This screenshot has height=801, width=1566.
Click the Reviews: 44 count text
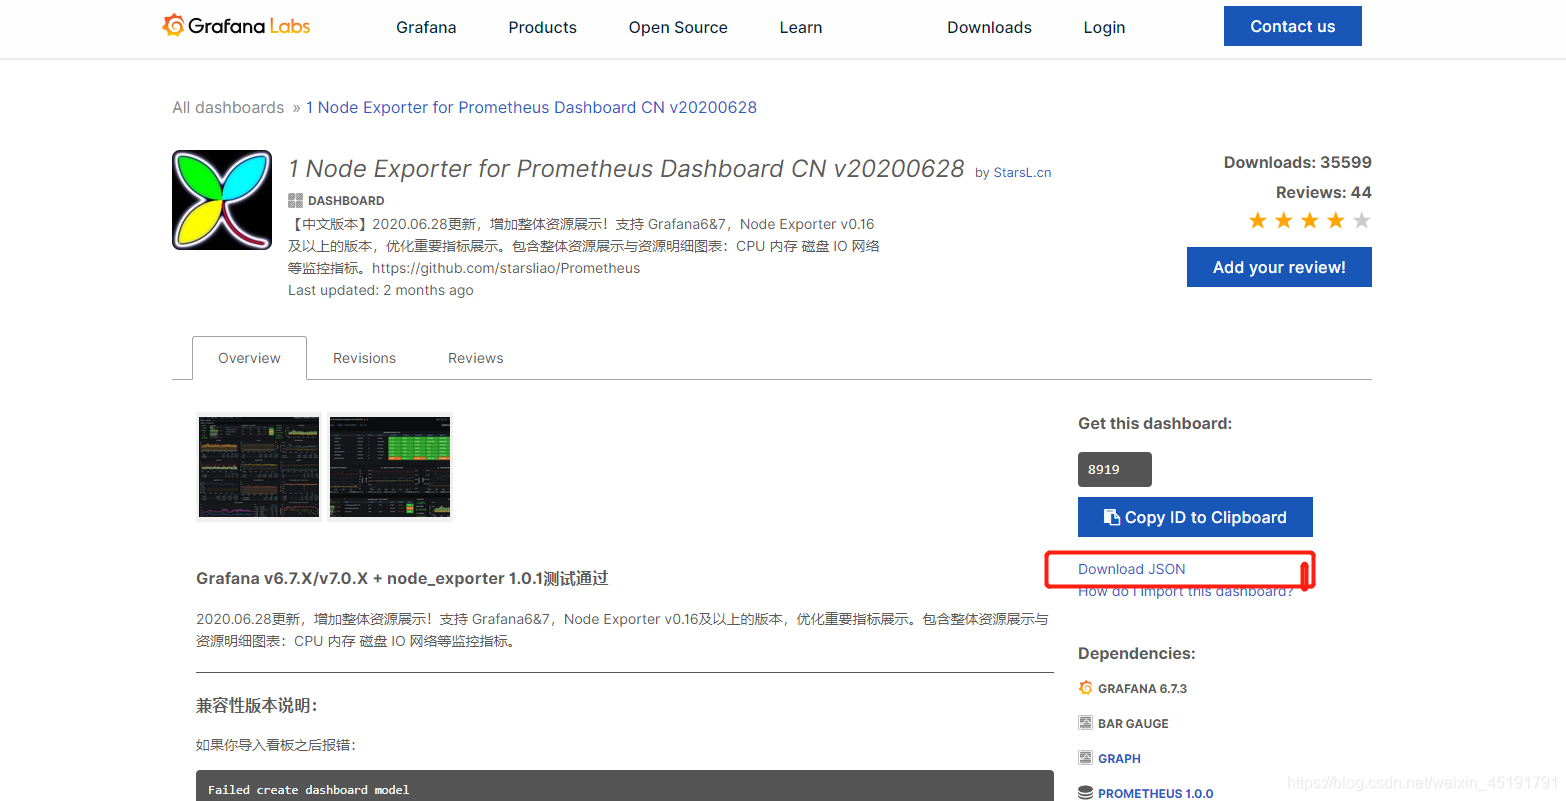pos(1324,192)
